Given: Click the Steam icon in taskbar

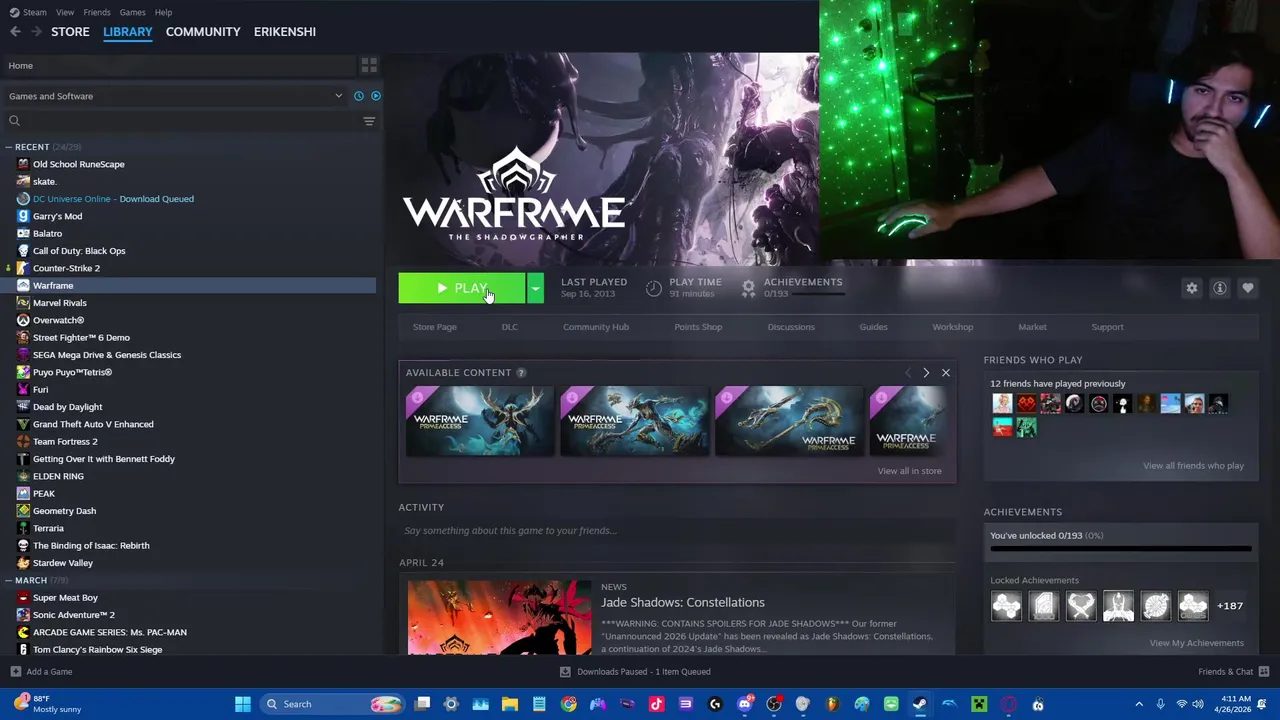Looking at the screenshot, I should 920,704.
